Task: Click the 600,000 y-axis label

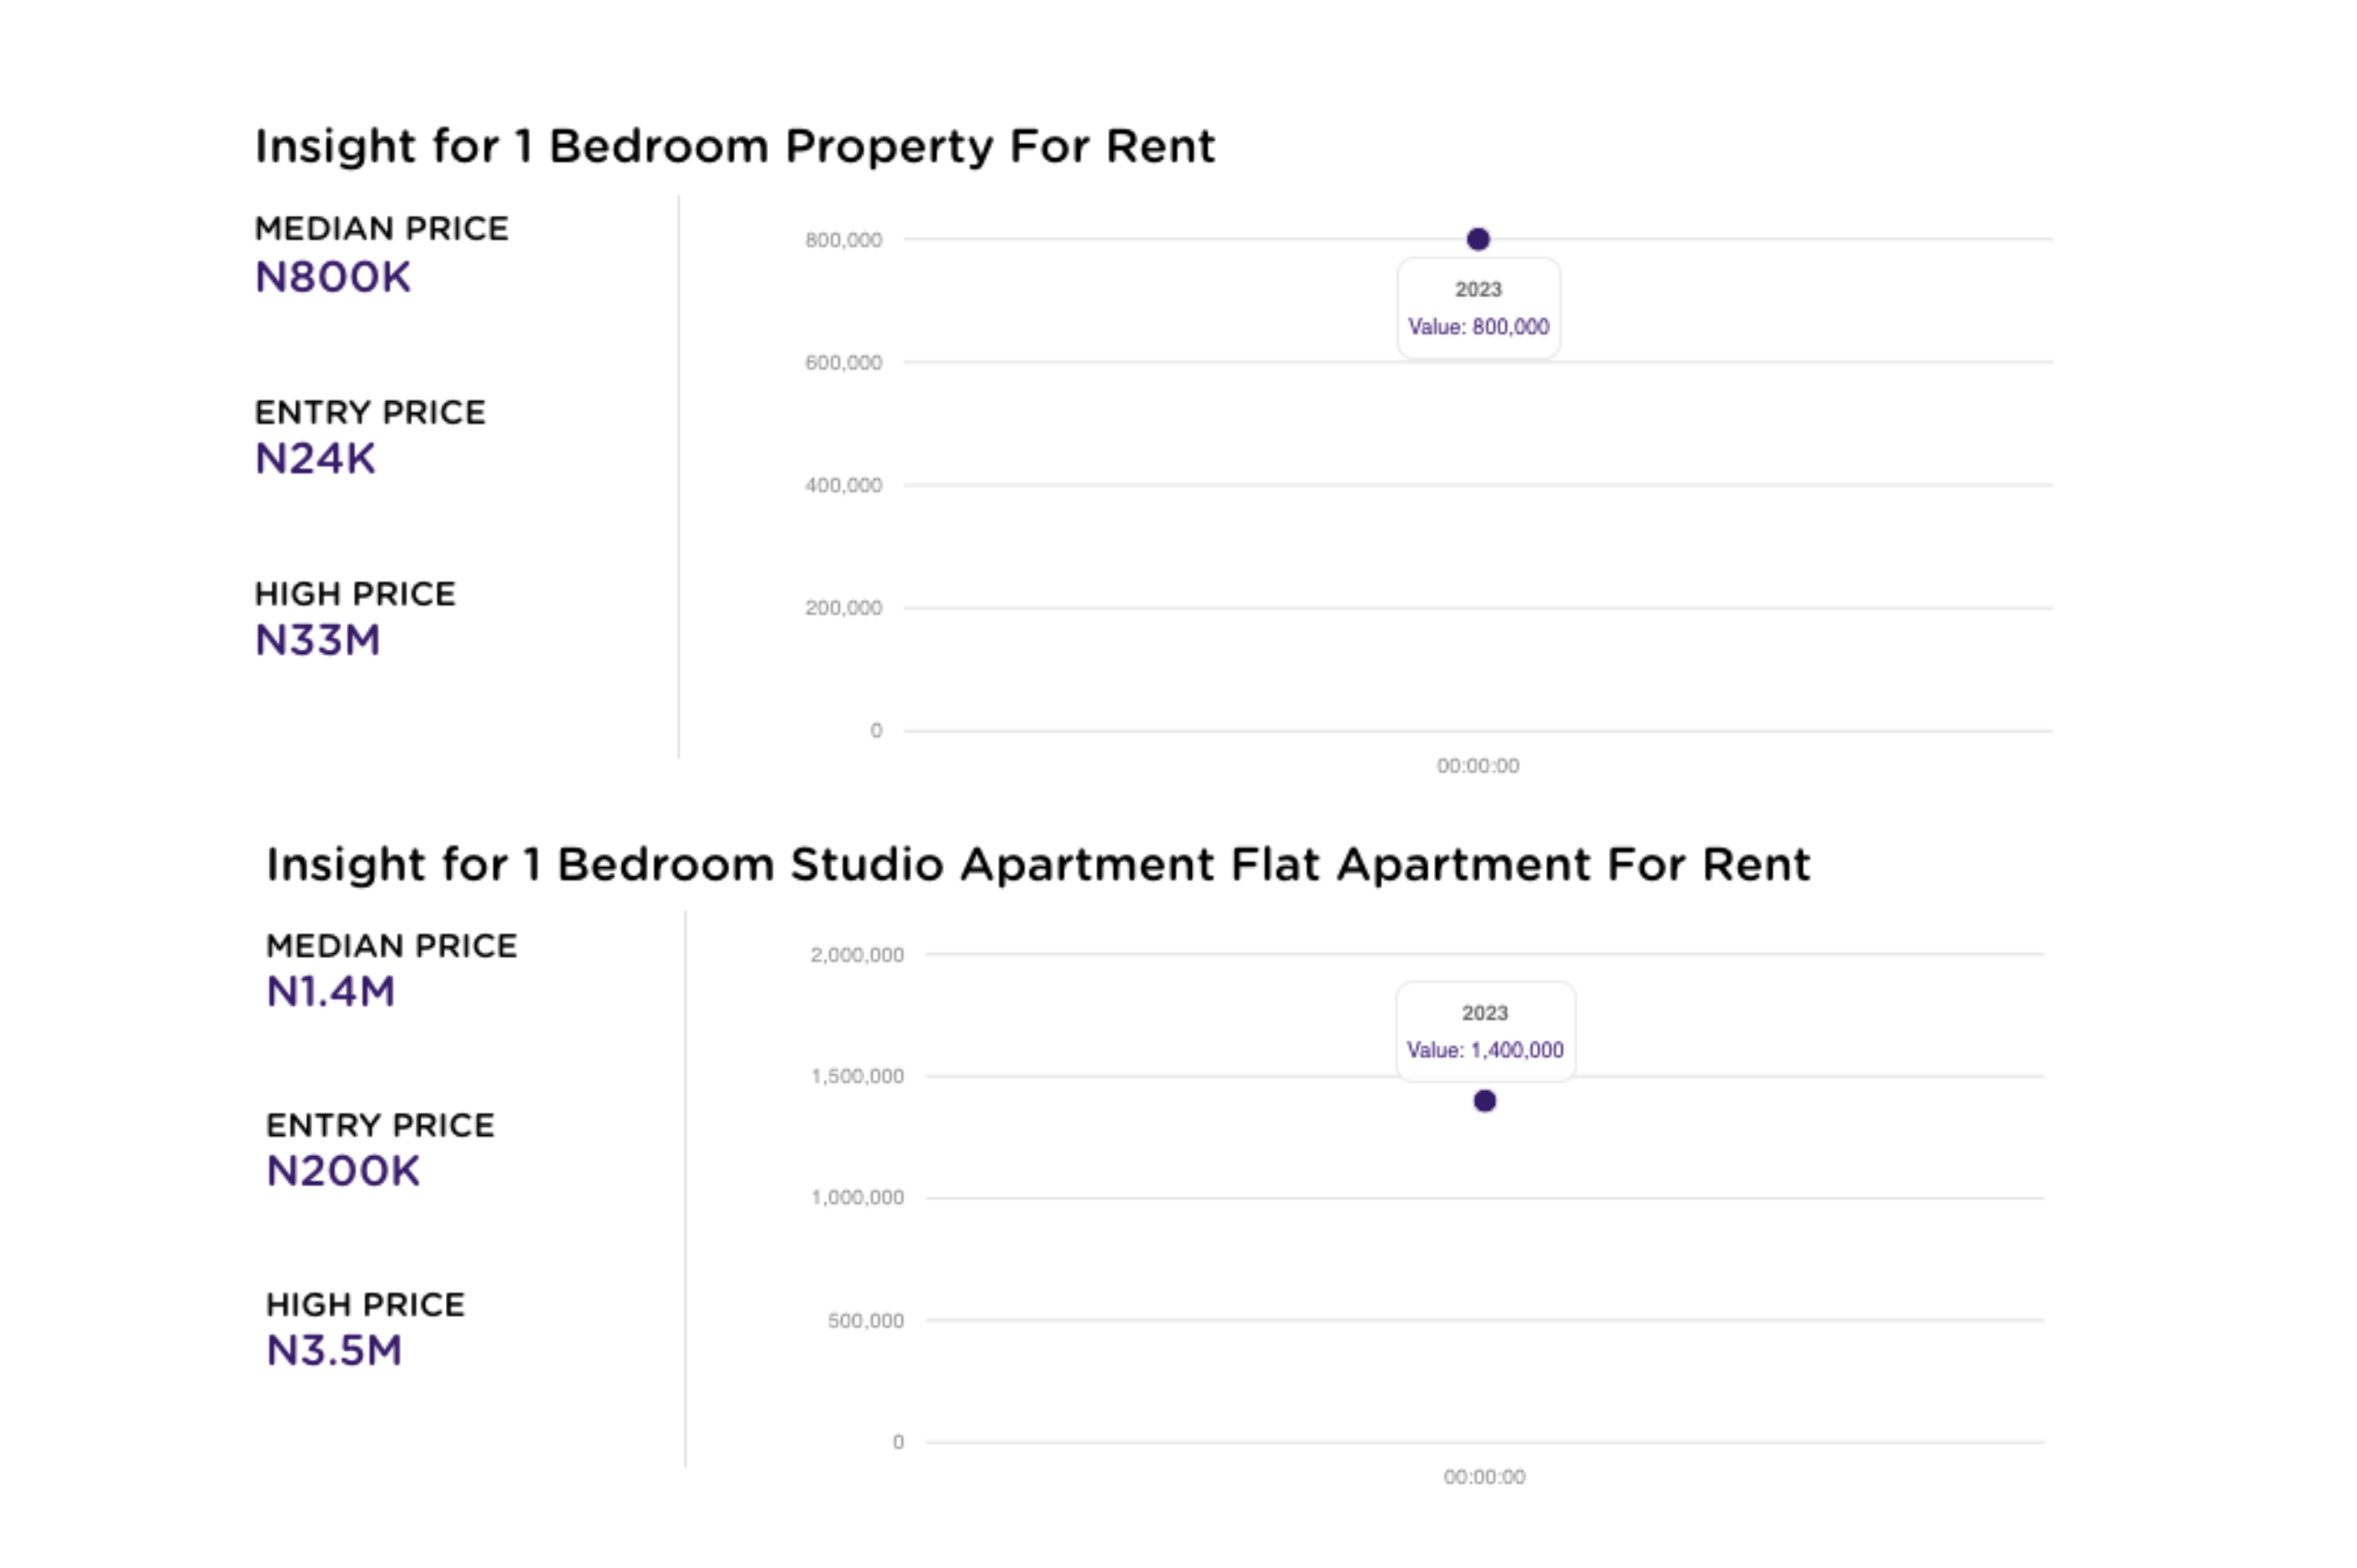Action: (x=843, y=363)
